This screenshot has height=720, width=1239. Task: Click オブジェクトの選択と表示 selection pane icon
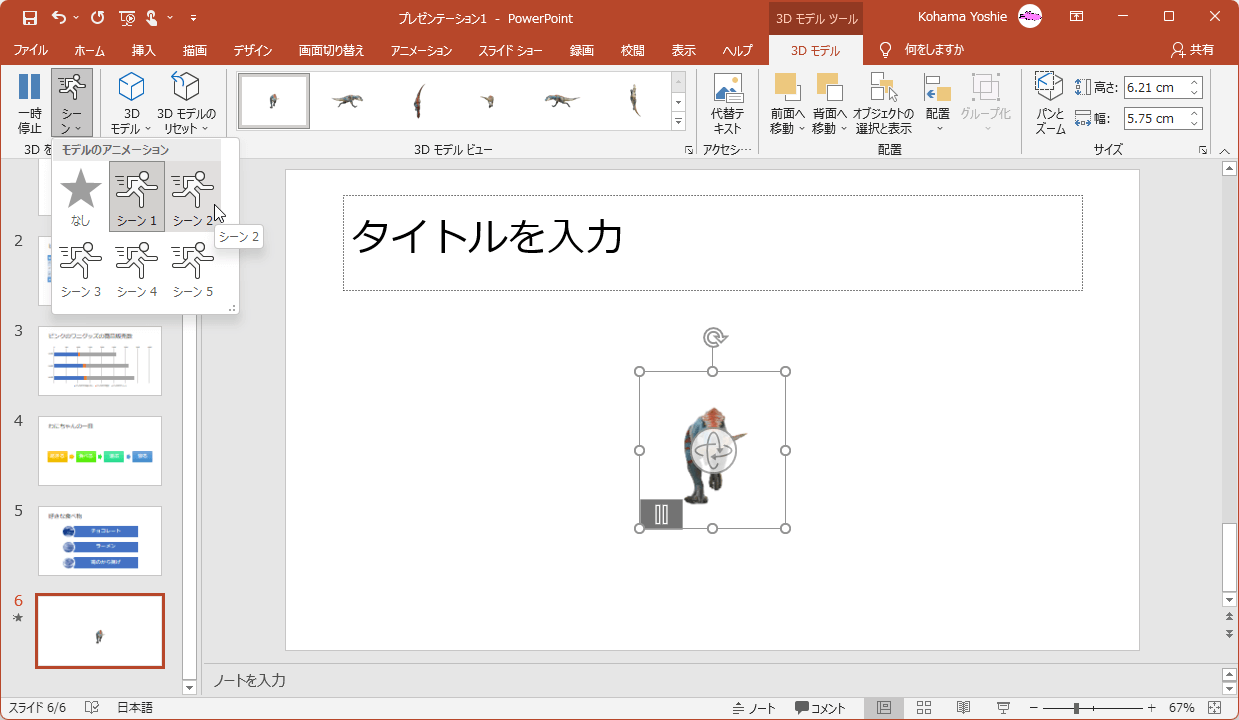tap(883, 102)
